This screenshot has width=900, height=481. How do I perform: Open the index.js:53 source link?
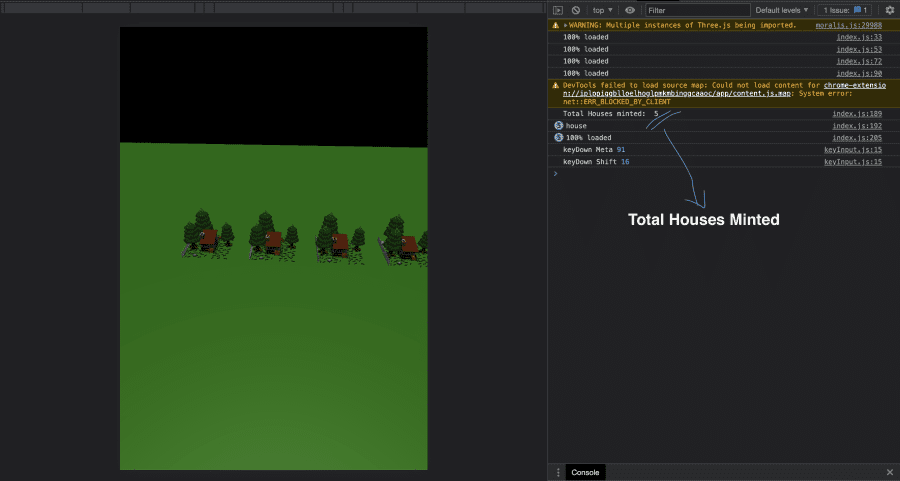click(859, 49)
